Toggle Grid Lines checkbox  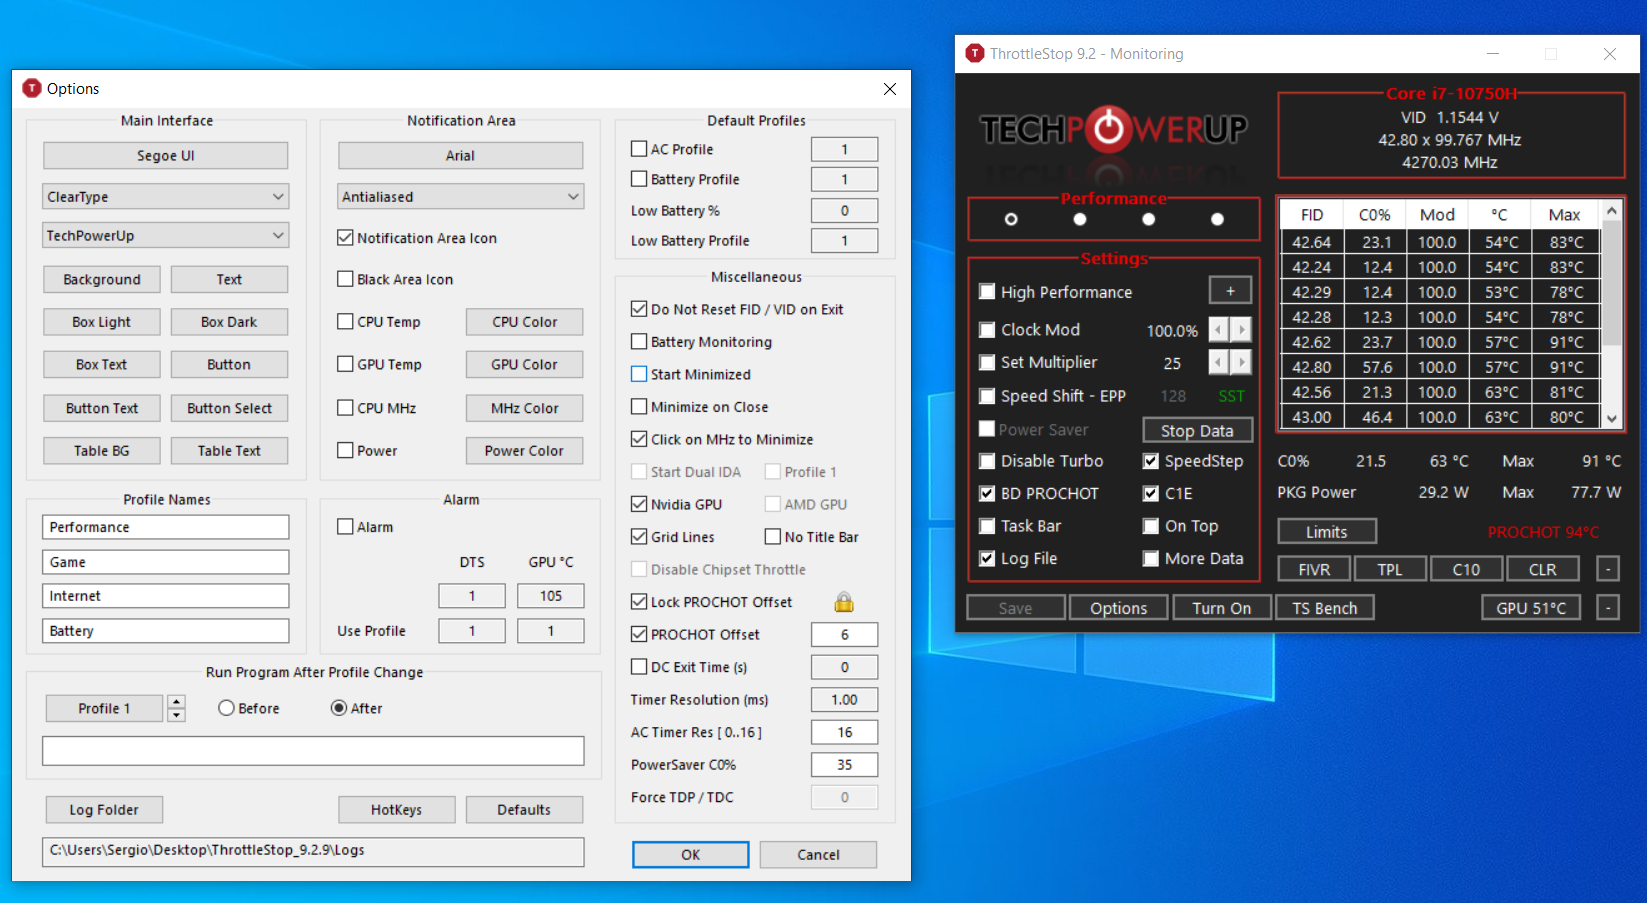click(639, 537)
